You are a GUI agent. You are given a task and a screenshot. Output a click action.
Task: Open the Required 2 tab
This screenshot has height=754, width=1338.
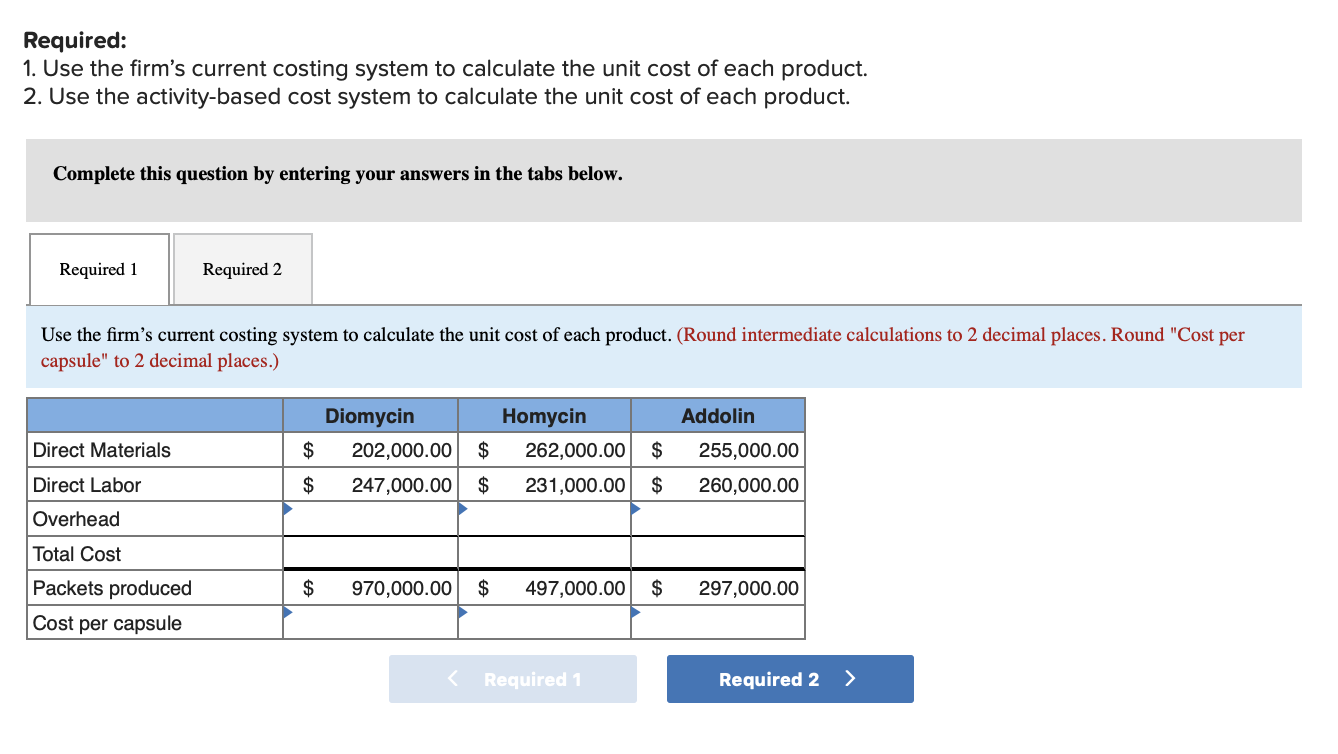(x=243, y=269)
